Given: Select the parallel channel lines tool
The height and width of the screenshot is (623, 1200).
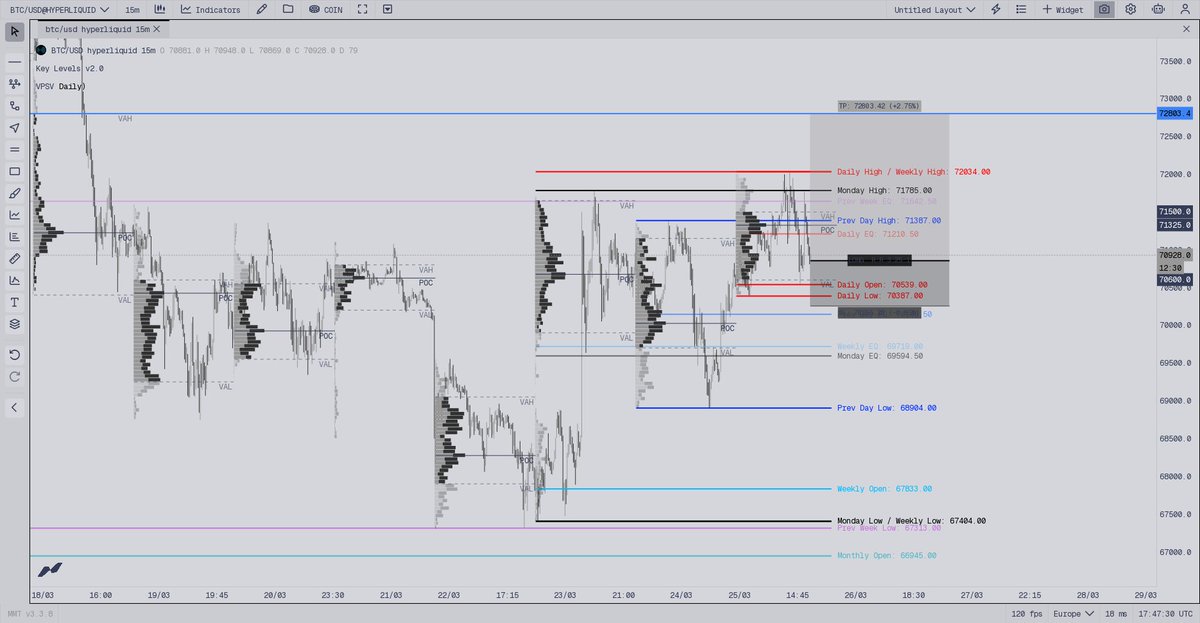Looking at the screenshot, I should pyautogui.click(x=15, y=149).
